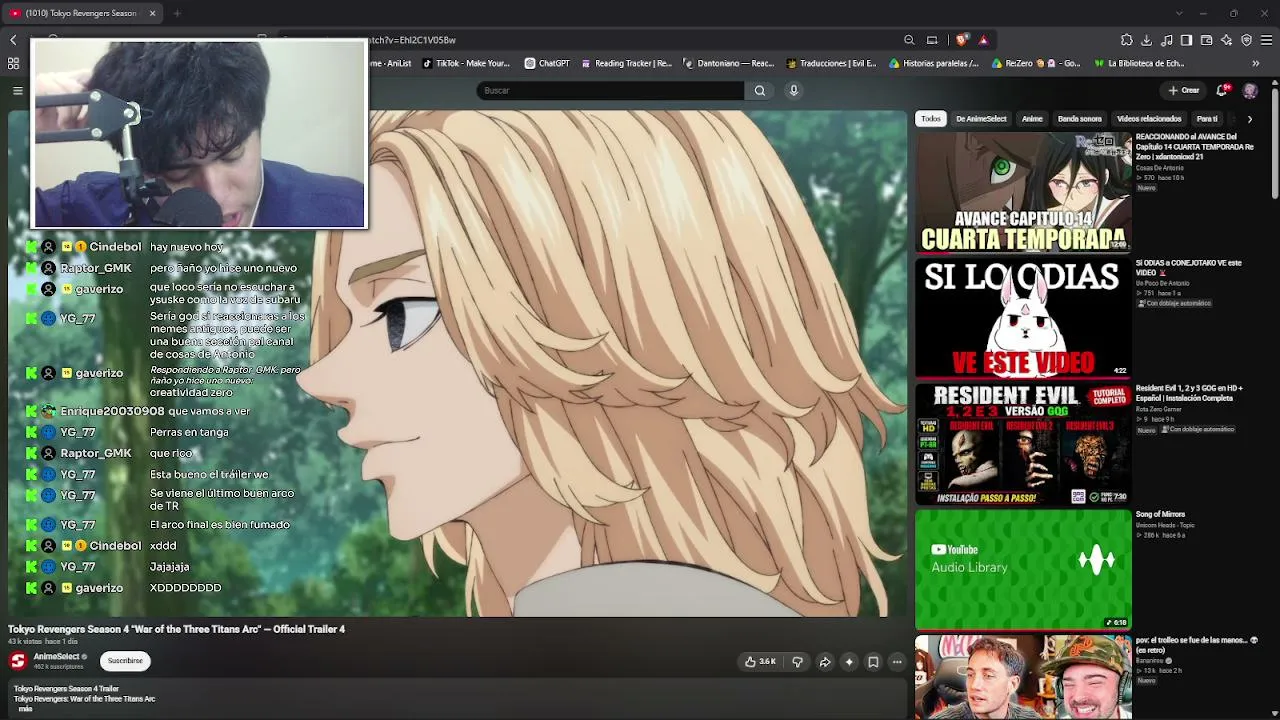
Task: Open the AnimeSelect channel name link
Action: coord(56,657)
